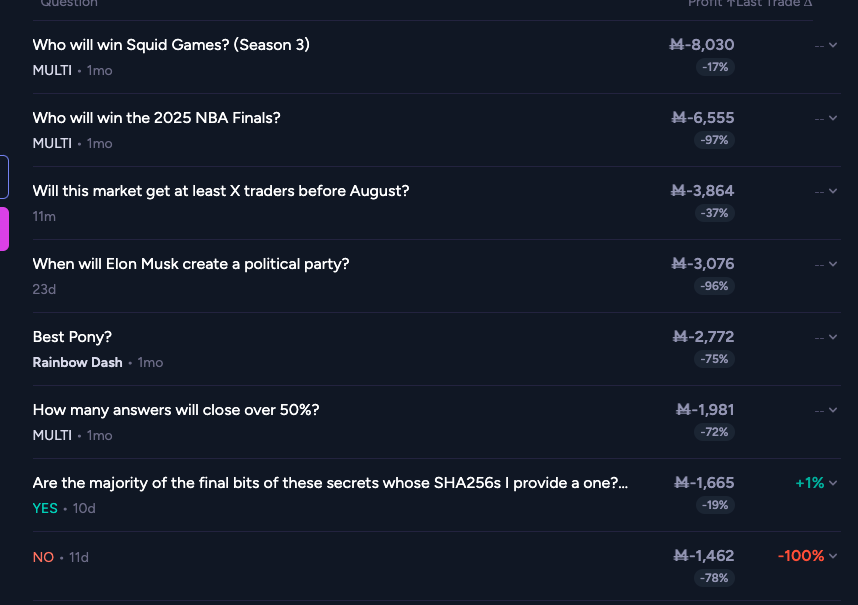Sort by Profit column header
Viewport: 858px width, 605px height.
click(x=707, y=3)
